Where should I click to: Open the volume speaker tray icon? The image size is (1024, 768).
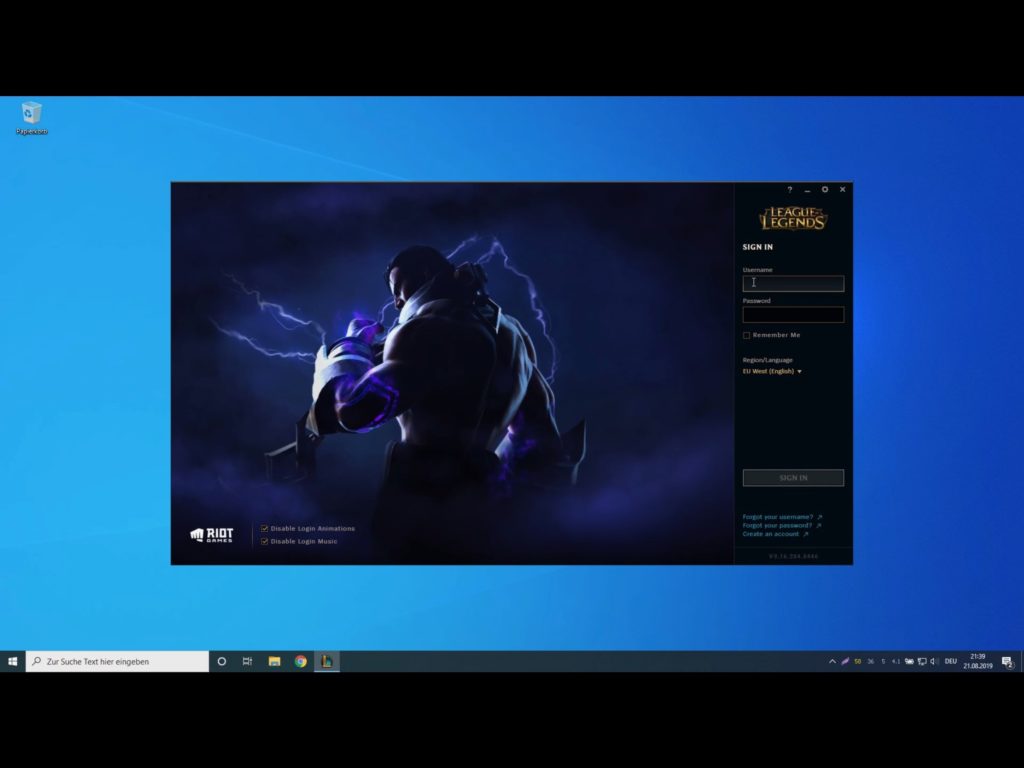pos(934,661)
